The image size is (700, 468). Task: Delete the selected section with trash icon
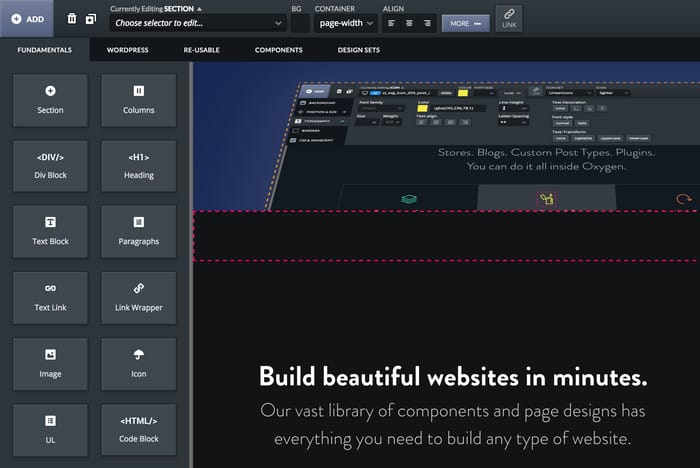[71, 18]
